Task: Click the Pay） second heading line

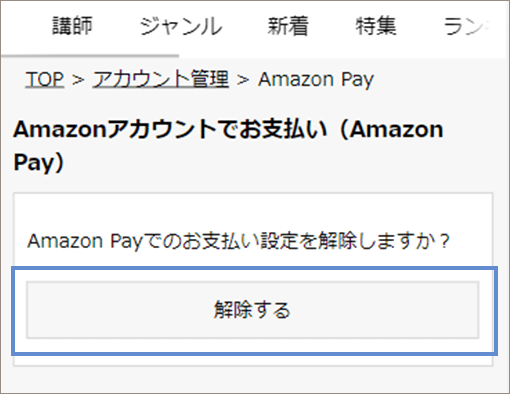Action: (x=38, y=163)
